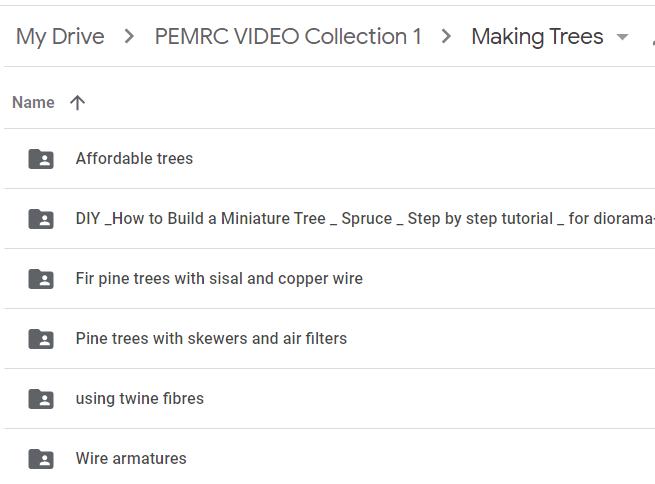Click the Making Trees breadcrumb title

[x=537, y=37]
